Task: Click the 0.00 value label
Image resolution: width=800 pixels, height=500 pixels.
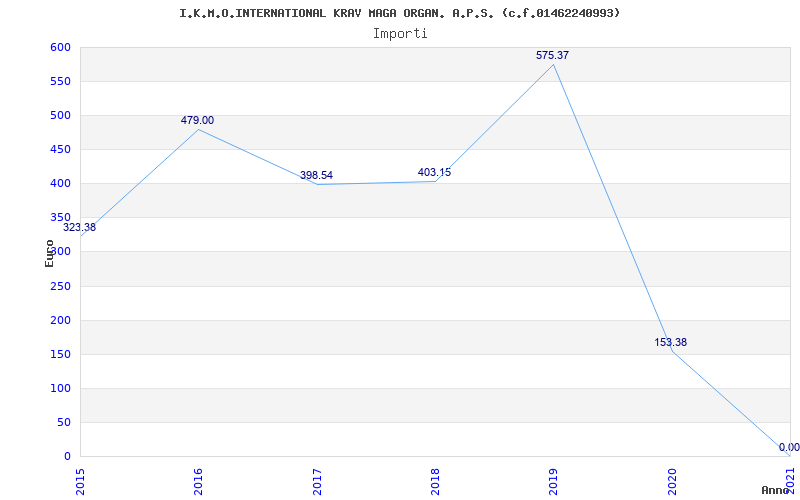Action: pos(789,448)
